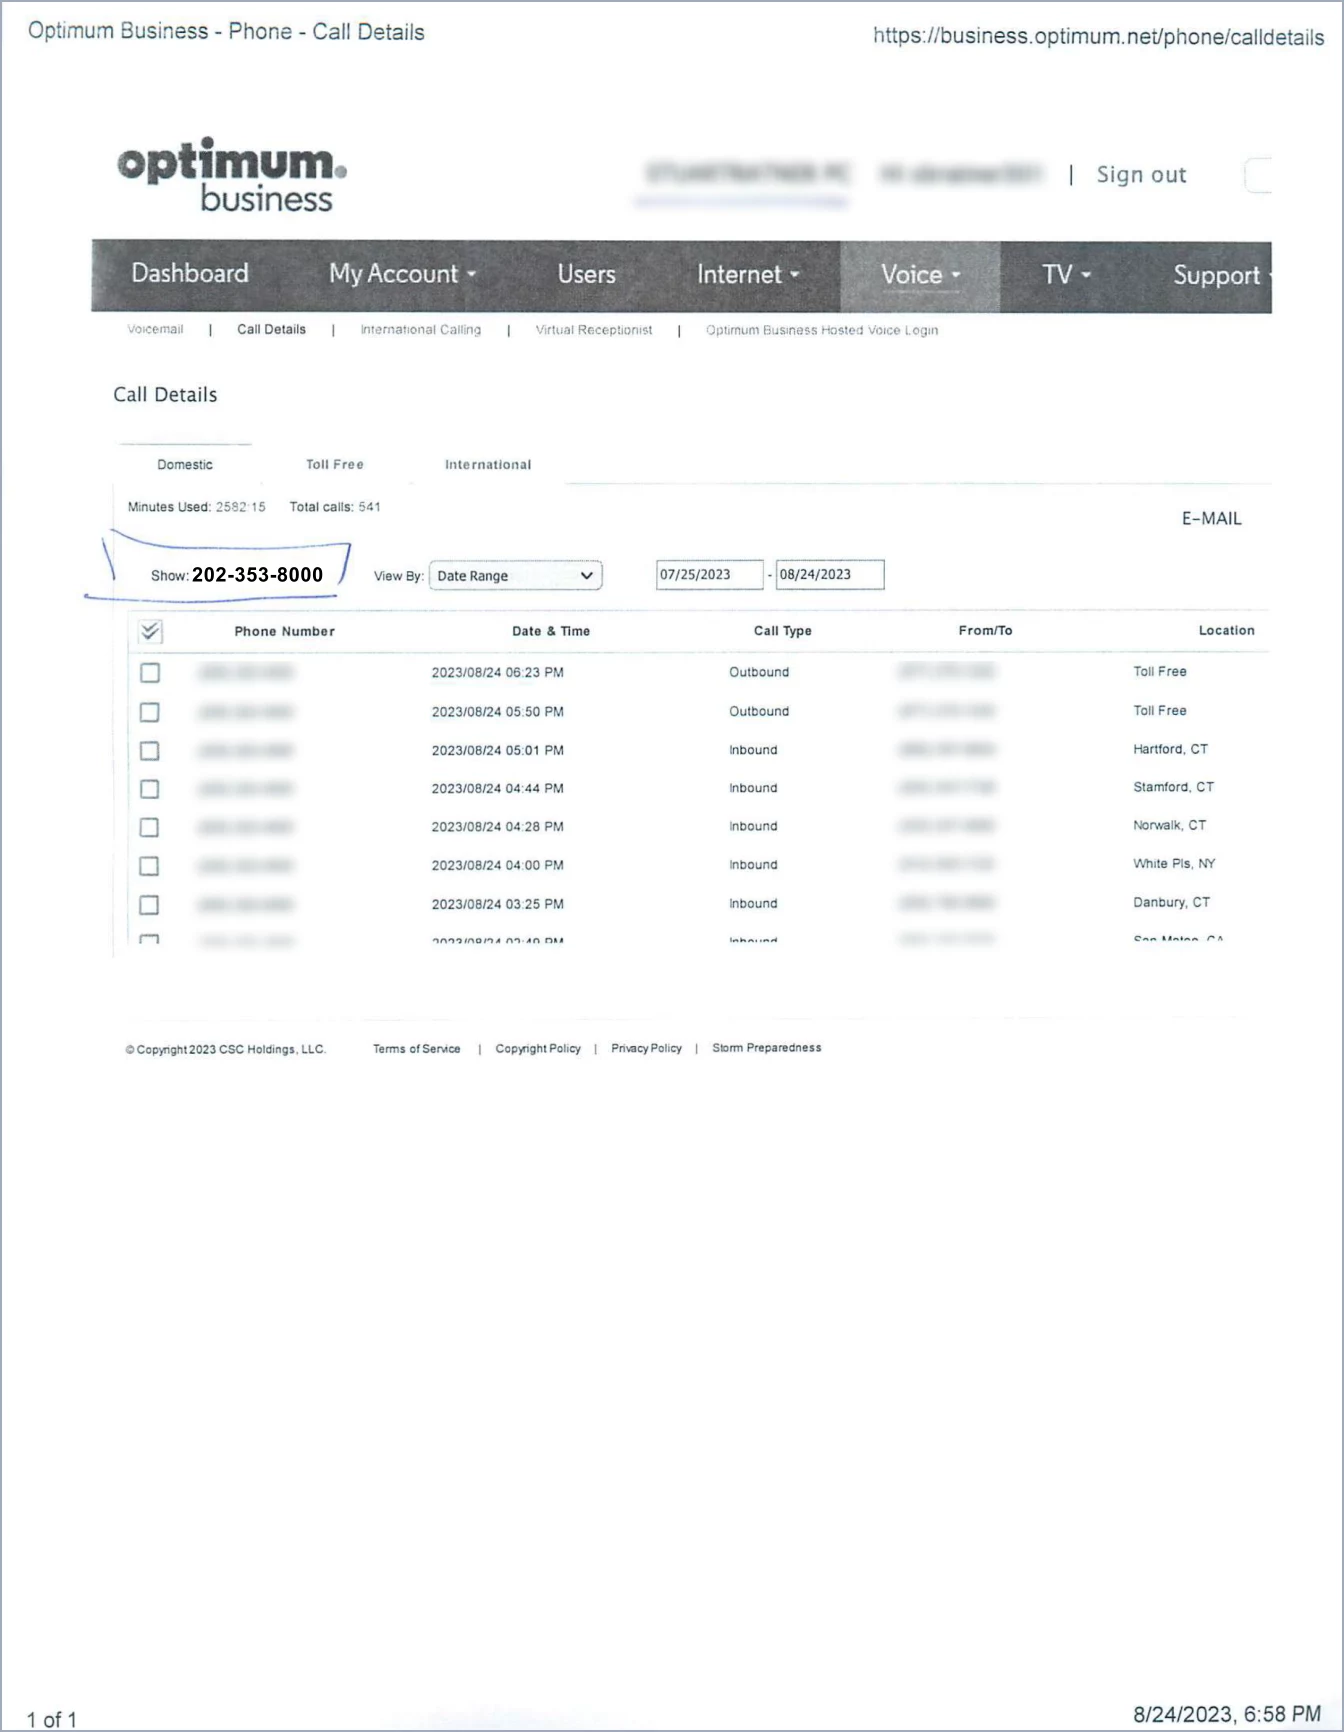
Task: Switch to the Toll Free tab
Action: tap(335, 464)
